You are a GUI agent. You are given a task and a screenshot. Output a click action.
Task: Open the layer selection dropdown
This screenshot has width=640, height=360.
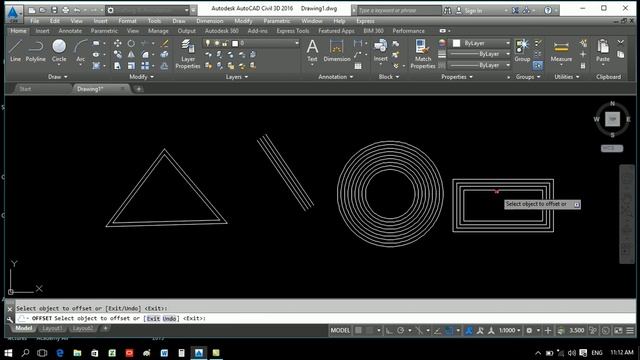tap(251, 43)
